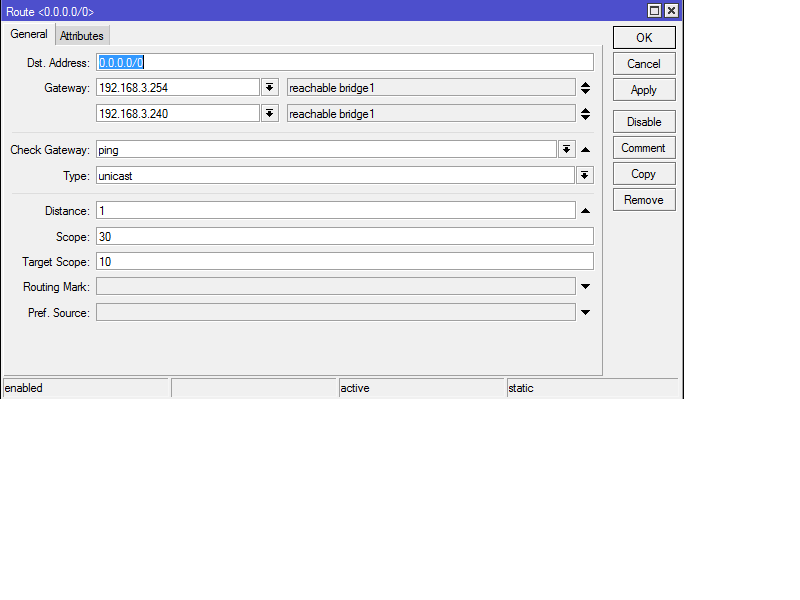Click the OK button
Viewport: 800px width, 600px height.
coord(644,38)
